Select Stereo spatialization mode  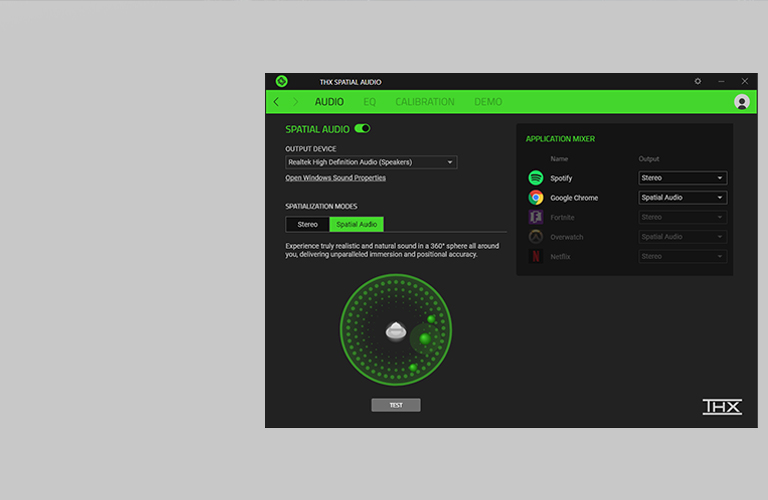pyautogui.click(x=307, y=225)
